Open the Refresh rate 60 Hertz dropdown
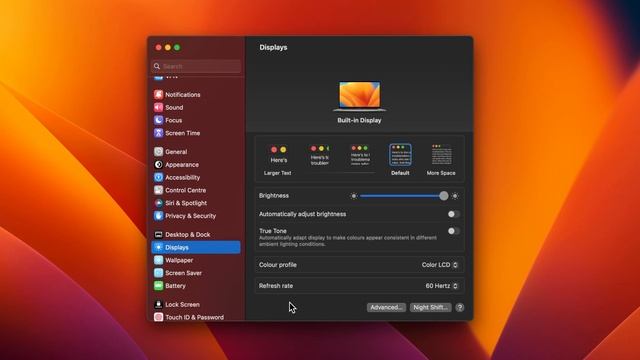 (x=442, y=286)
